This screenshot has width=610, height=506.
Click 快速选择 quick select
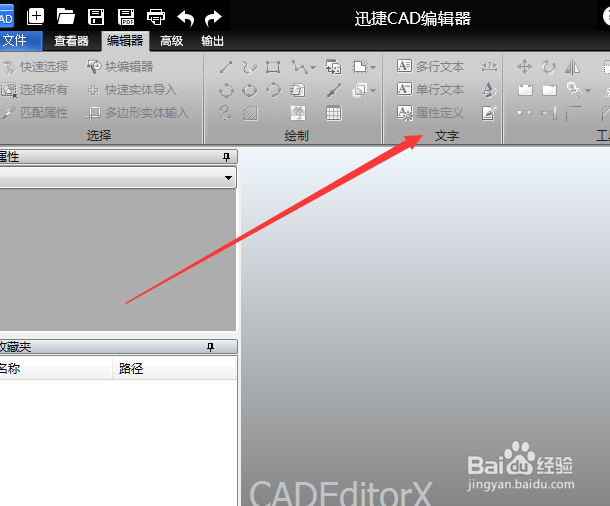[35, 67]
